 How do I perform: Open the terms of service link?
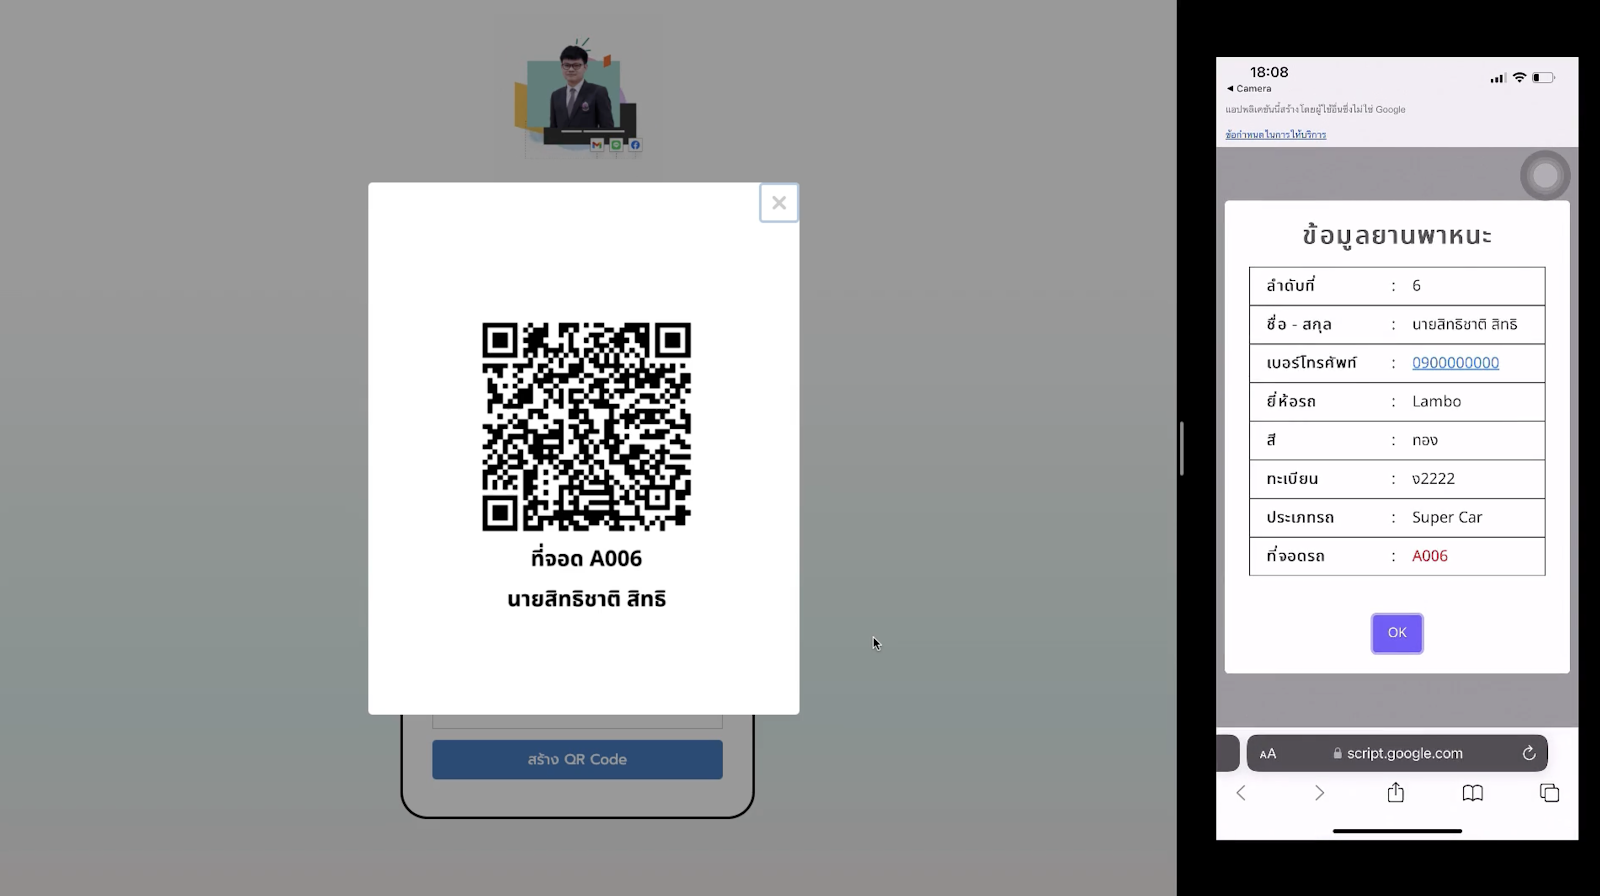tap(1276, 134)
